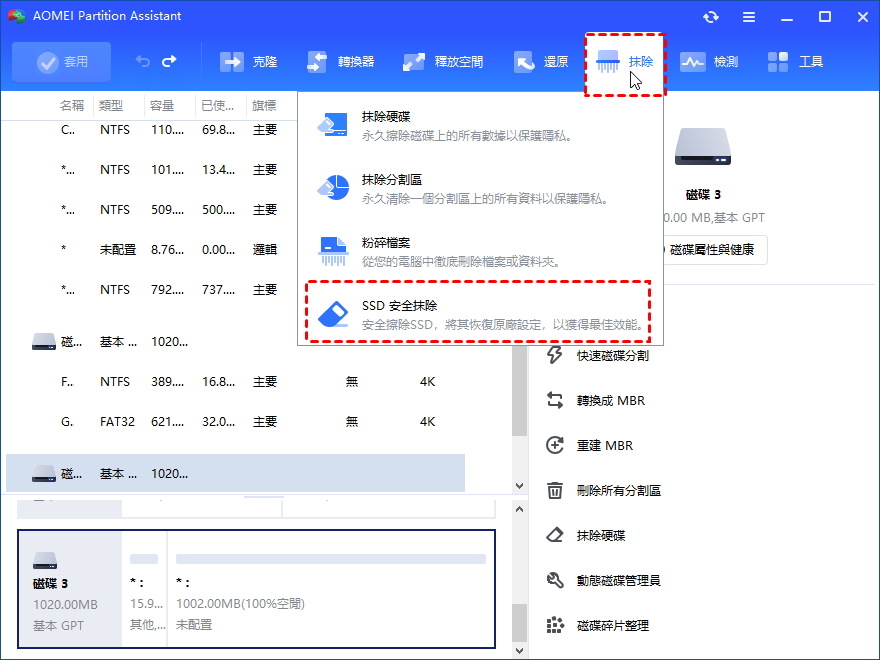This screenshot has height=660, width=880.
Task: Select the highlighted 磁碟 1020 disk row
Action: point(235,474)
